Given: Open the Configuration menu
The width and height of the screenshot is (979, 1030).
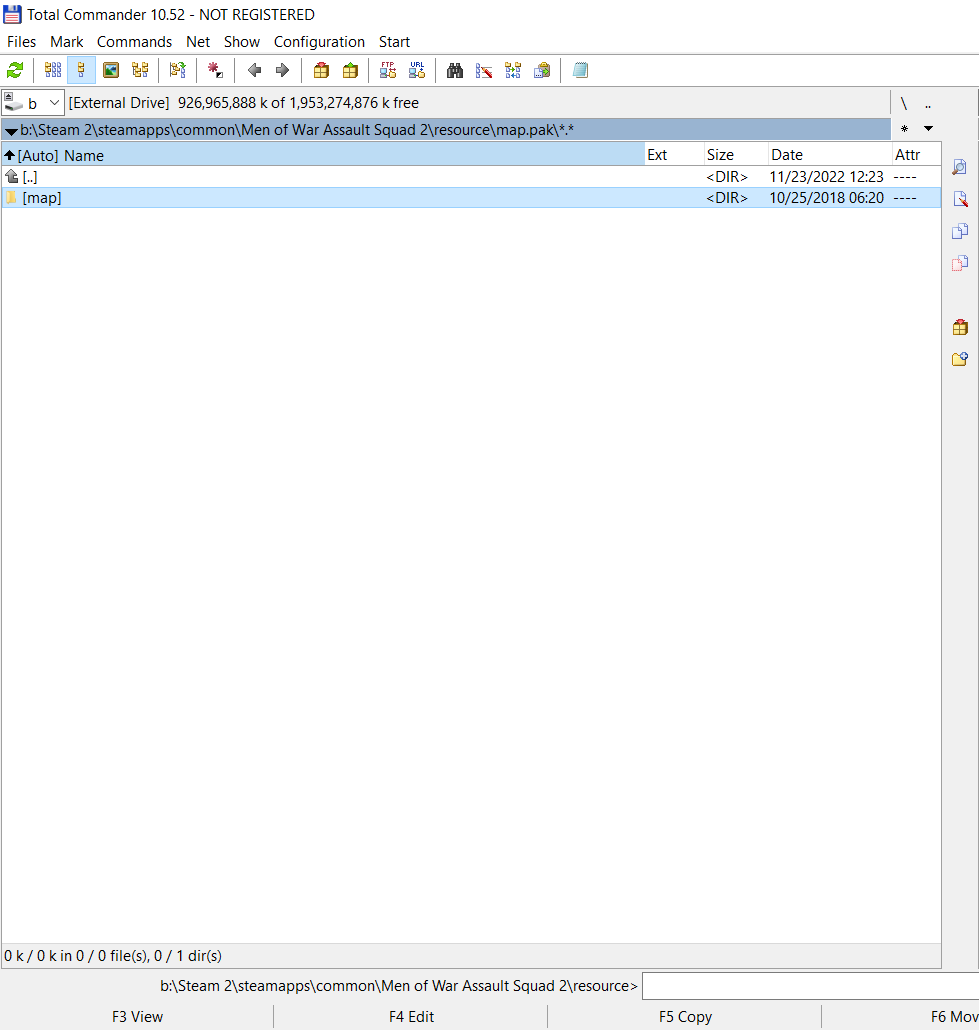Looking at the screenshot, I should [319, 41].
